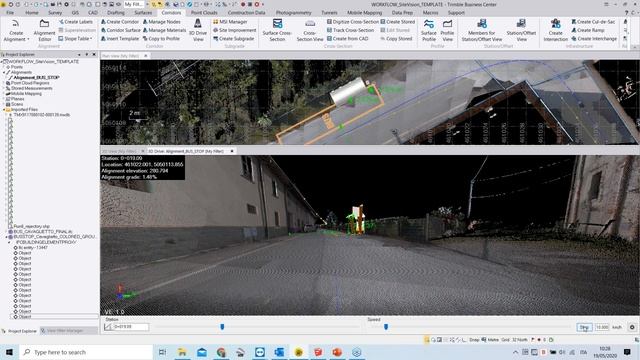The height and width of the screenshot is (360, 640).
Task: Click Create Cul-de-Sac
Action: [593, 22]
